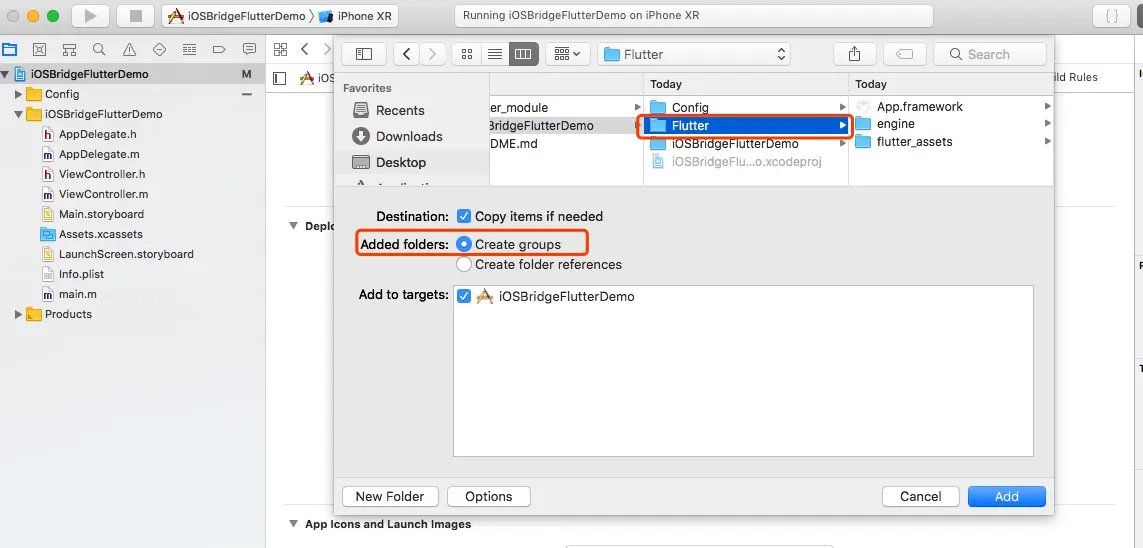Click the Options button
Viewport: 1143px width, 548px height.
[488, 496]
